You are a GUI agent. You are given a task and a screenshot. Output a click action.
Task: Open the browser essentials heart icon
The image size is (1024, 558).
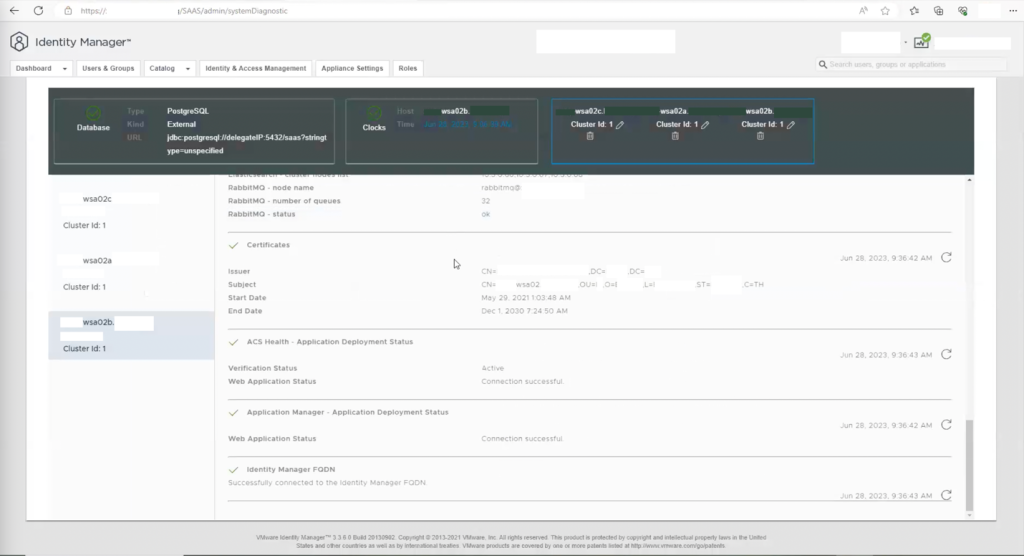963,10
